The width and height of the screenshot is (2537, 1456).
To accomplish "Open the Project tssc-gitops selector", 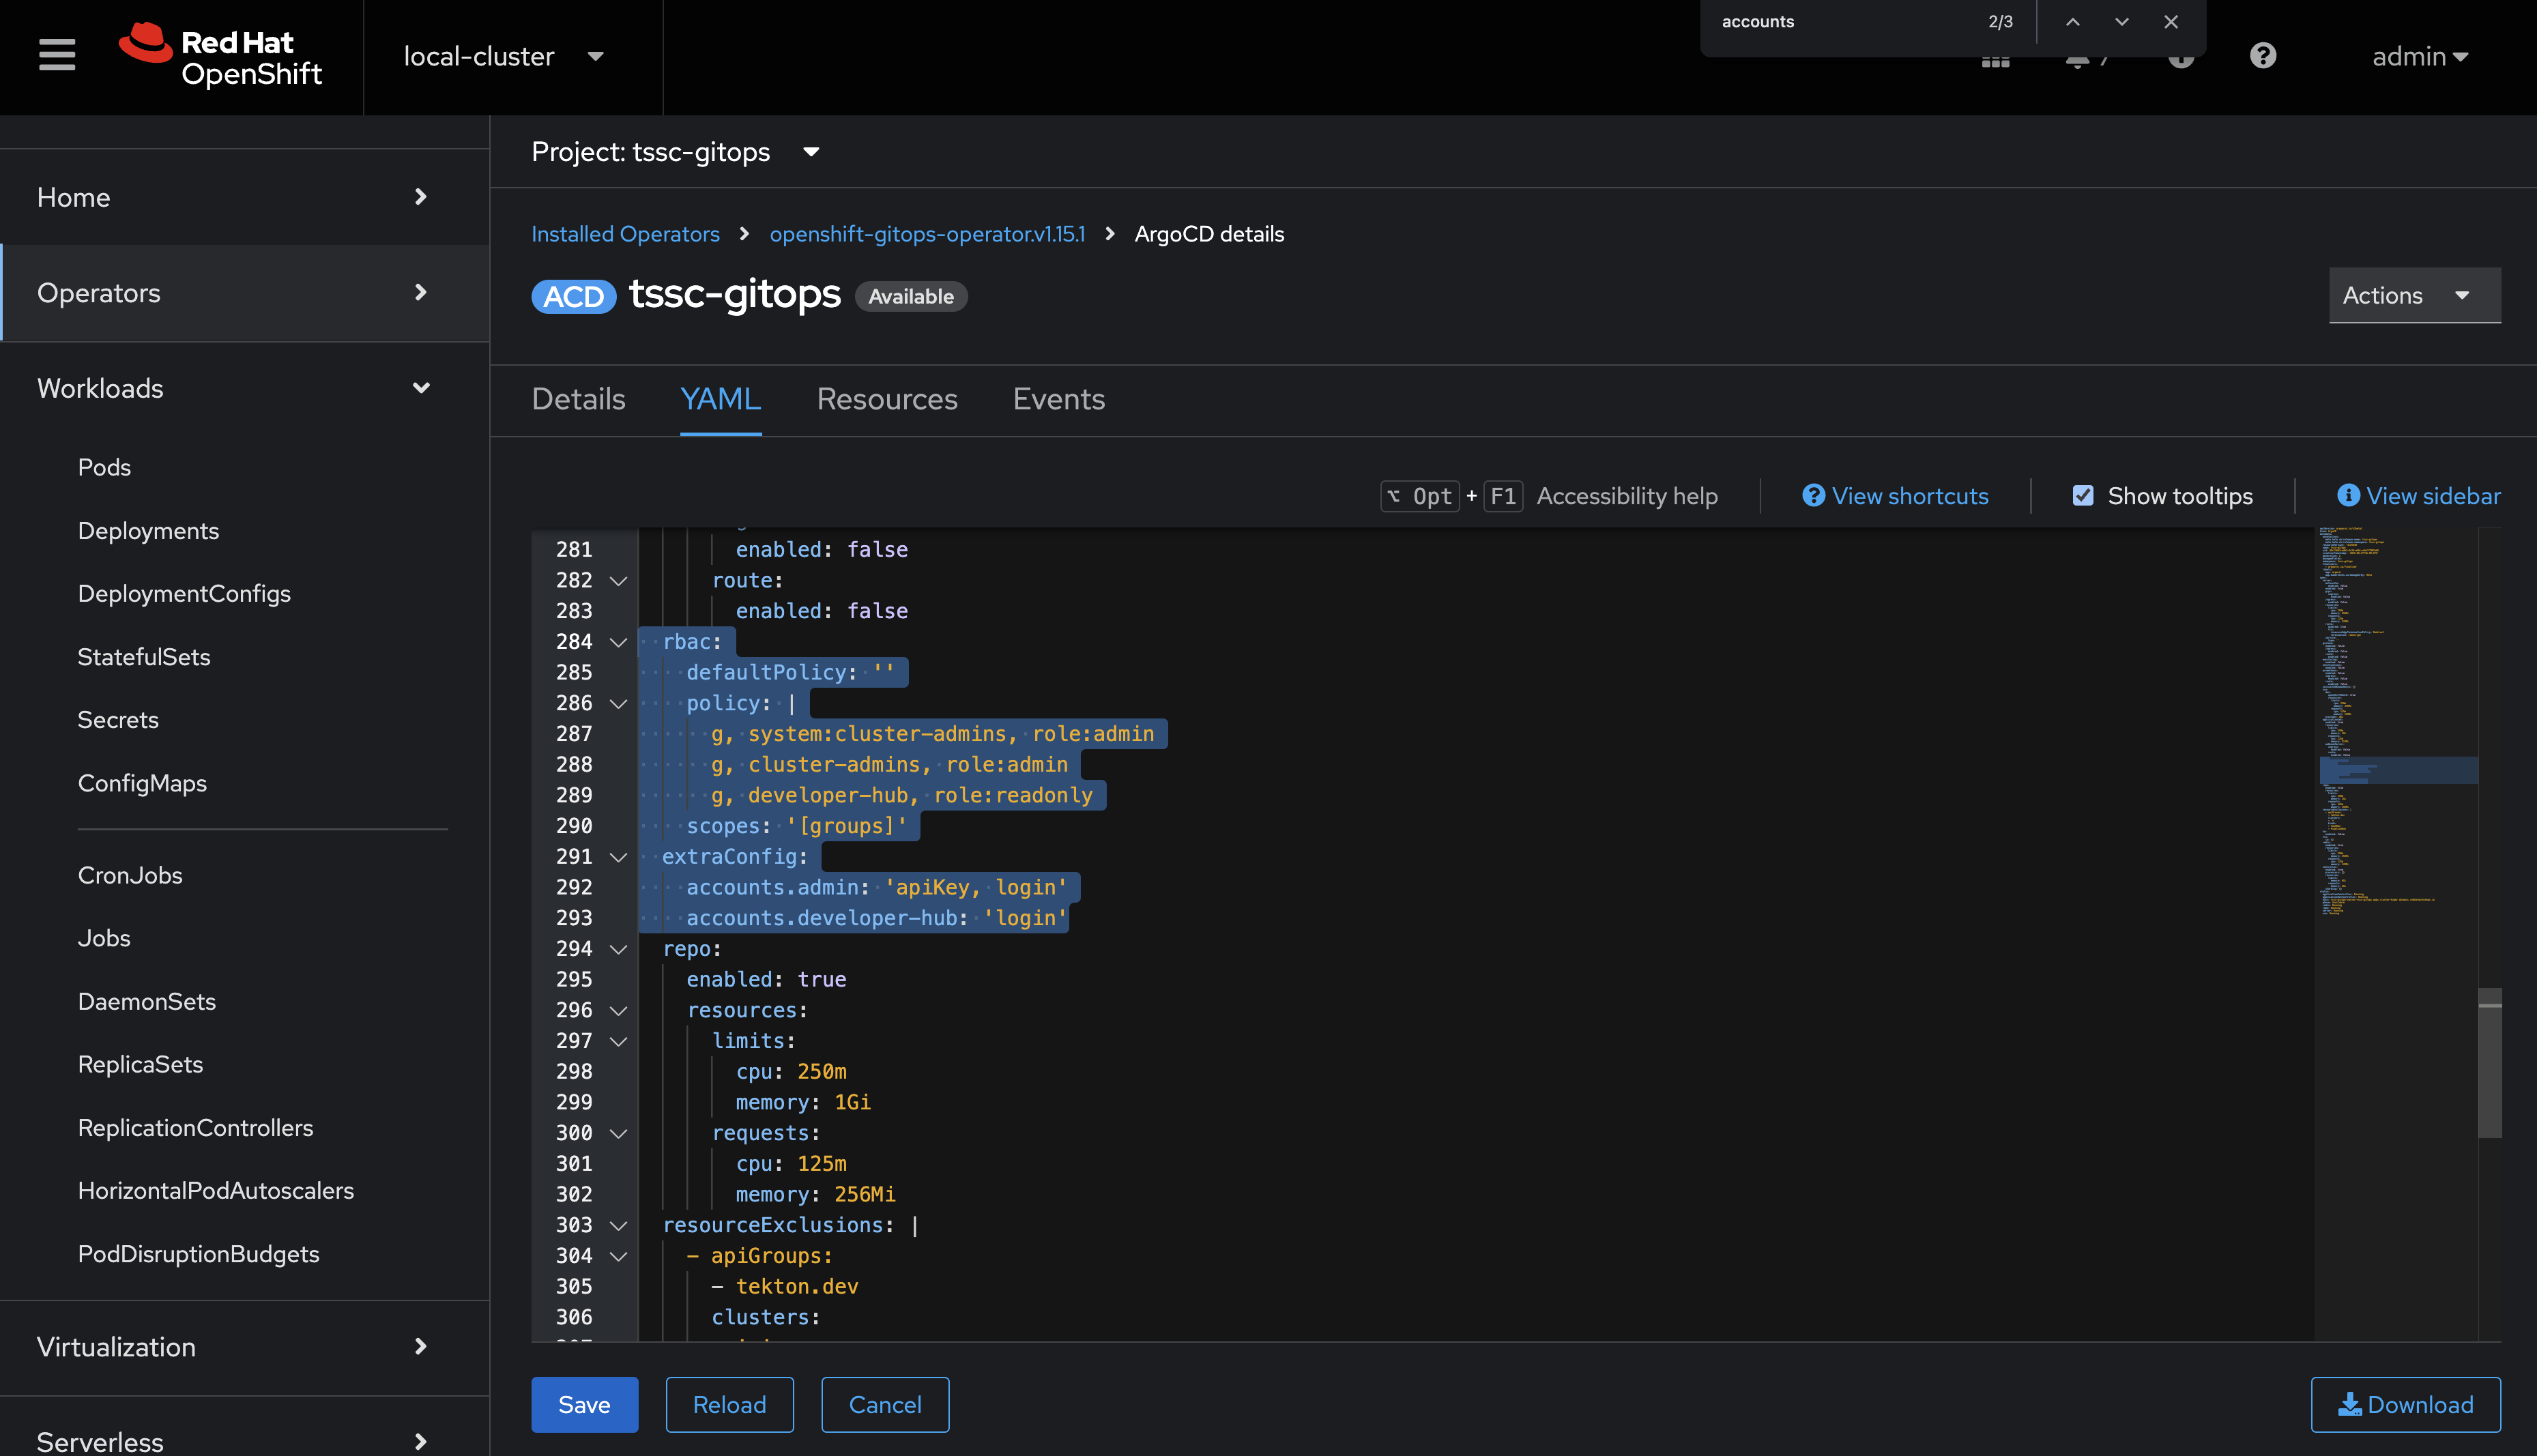I will pyautogui.click(x=675, y=152).
